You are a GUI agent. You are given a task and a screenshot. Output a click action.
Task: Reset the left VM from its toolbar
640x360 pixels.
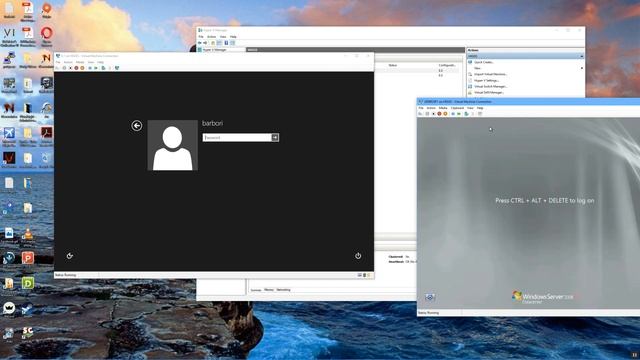96,68
